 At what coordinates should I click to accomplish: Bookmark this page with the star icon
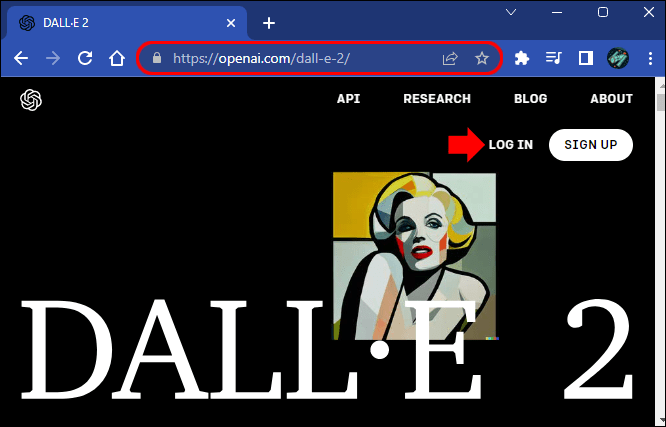(x=482, y=58)
